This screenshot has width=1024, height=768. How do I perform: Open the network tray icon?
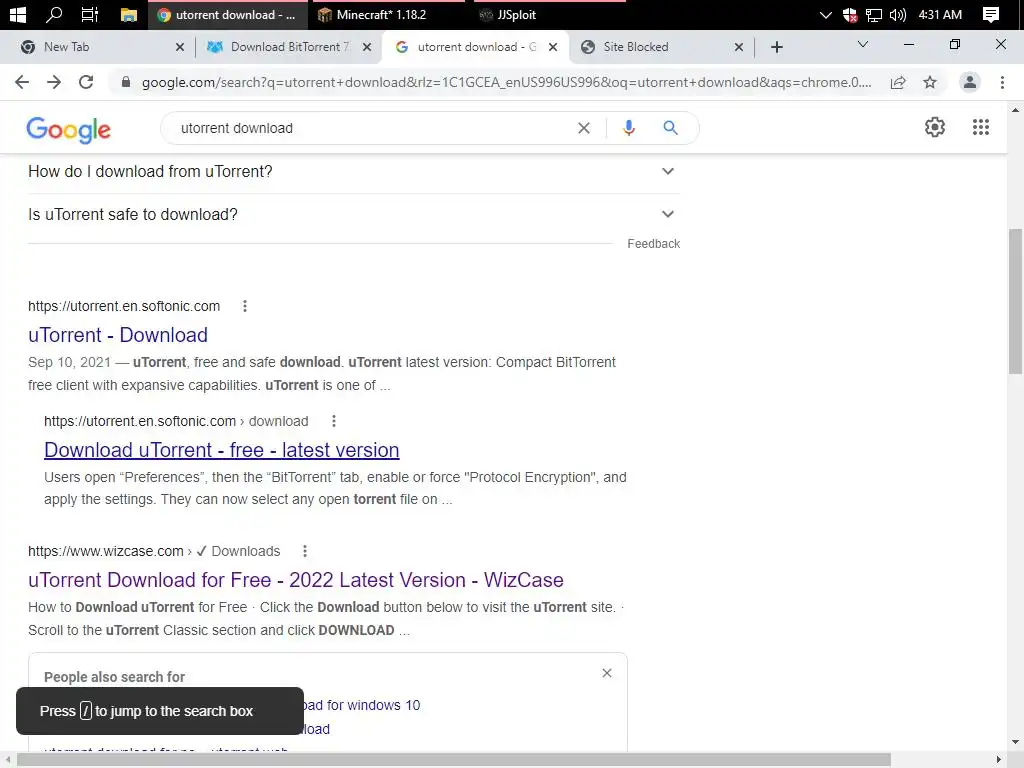pyautogui.click(x=873, y=15)
